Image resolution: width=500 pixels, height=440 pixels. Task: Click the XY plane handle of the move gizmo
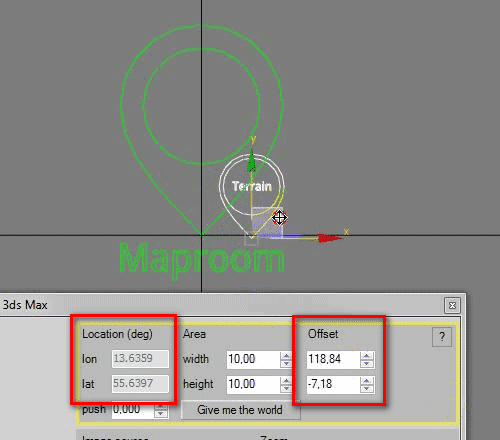click(266, 221)
